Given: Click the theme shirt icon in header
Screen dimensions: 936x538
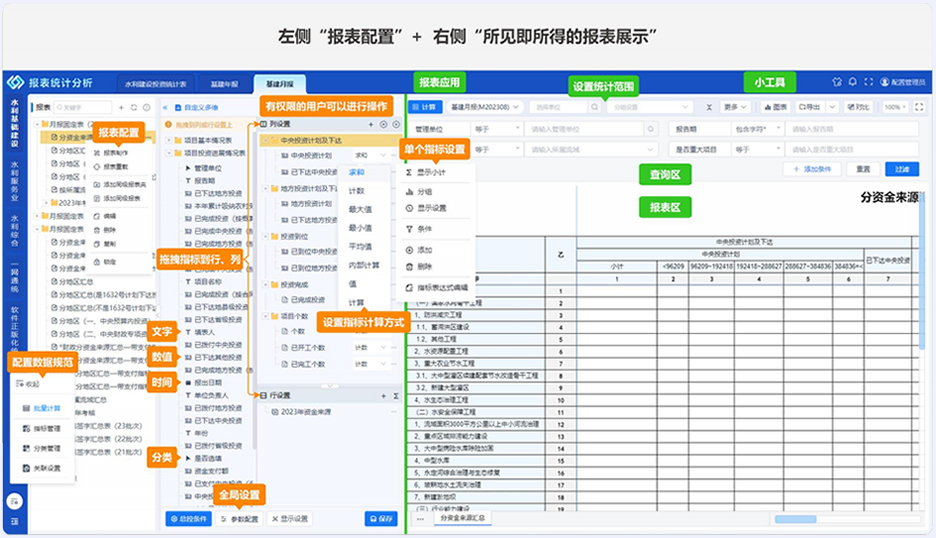Looking at the screenshot, I should point(836,82).
